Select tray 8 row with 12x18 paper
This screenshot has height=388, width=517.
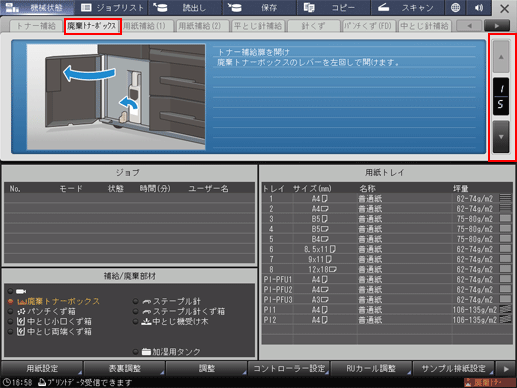click(387, 269)
